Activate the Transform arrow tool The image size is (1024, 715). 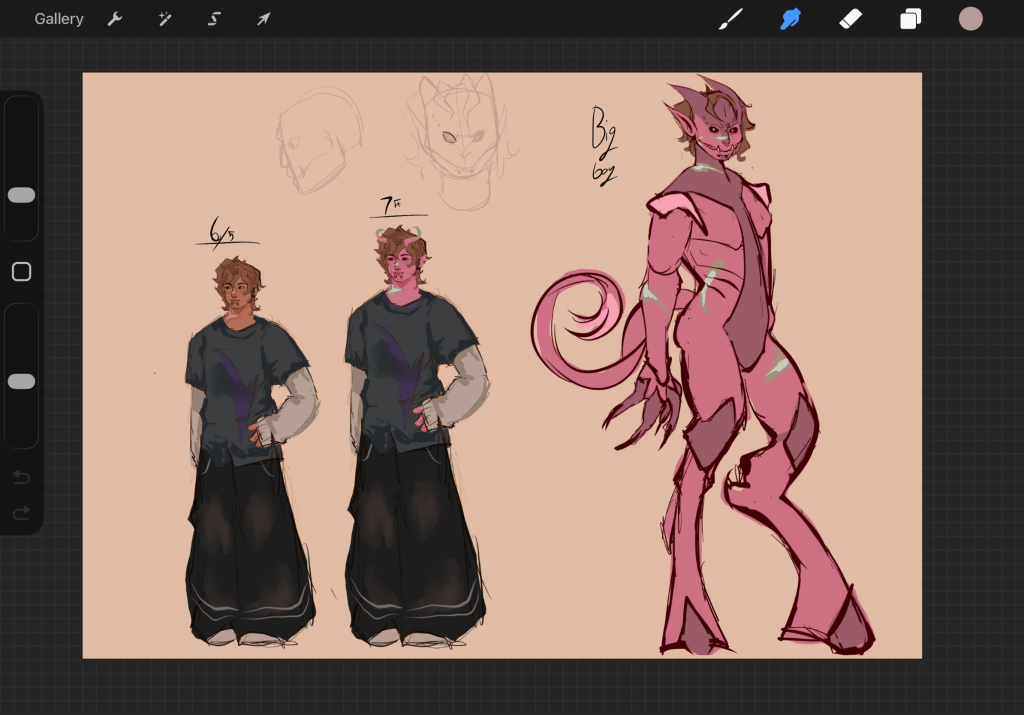[x=263, y=19]
